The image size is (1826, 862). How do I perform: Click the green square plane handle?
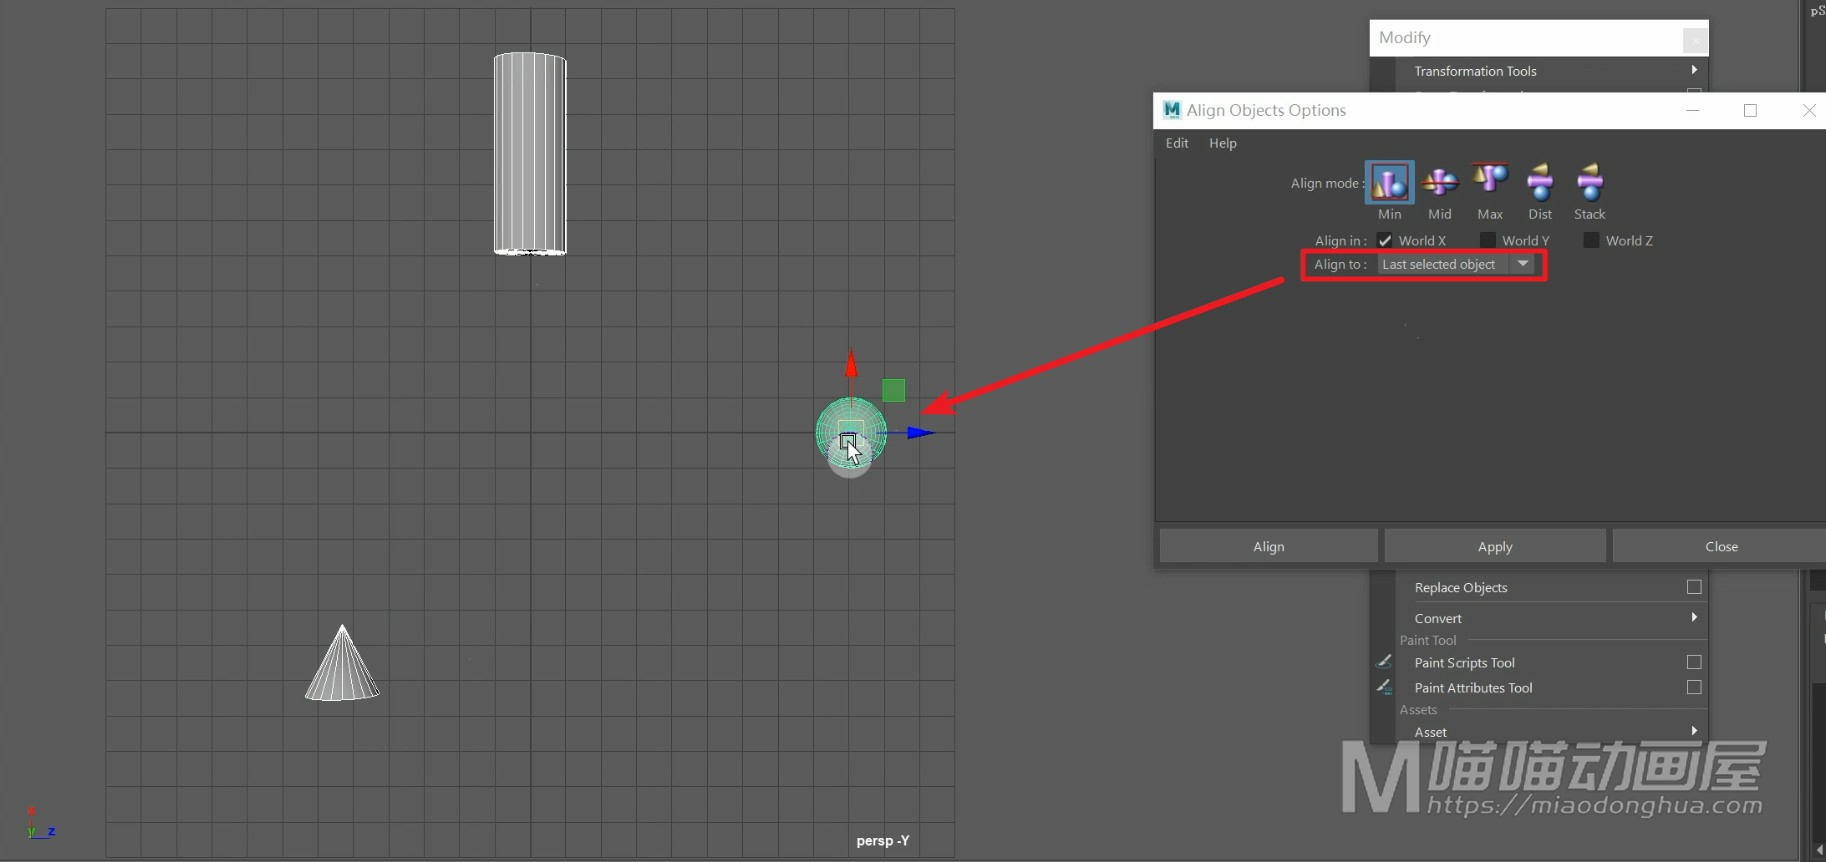tap(893, 390)
